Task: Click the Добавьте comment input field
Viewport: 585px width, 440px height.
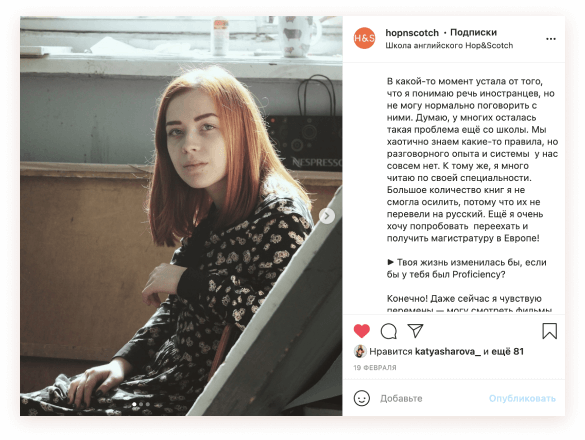Action: [x=429, y=398]
